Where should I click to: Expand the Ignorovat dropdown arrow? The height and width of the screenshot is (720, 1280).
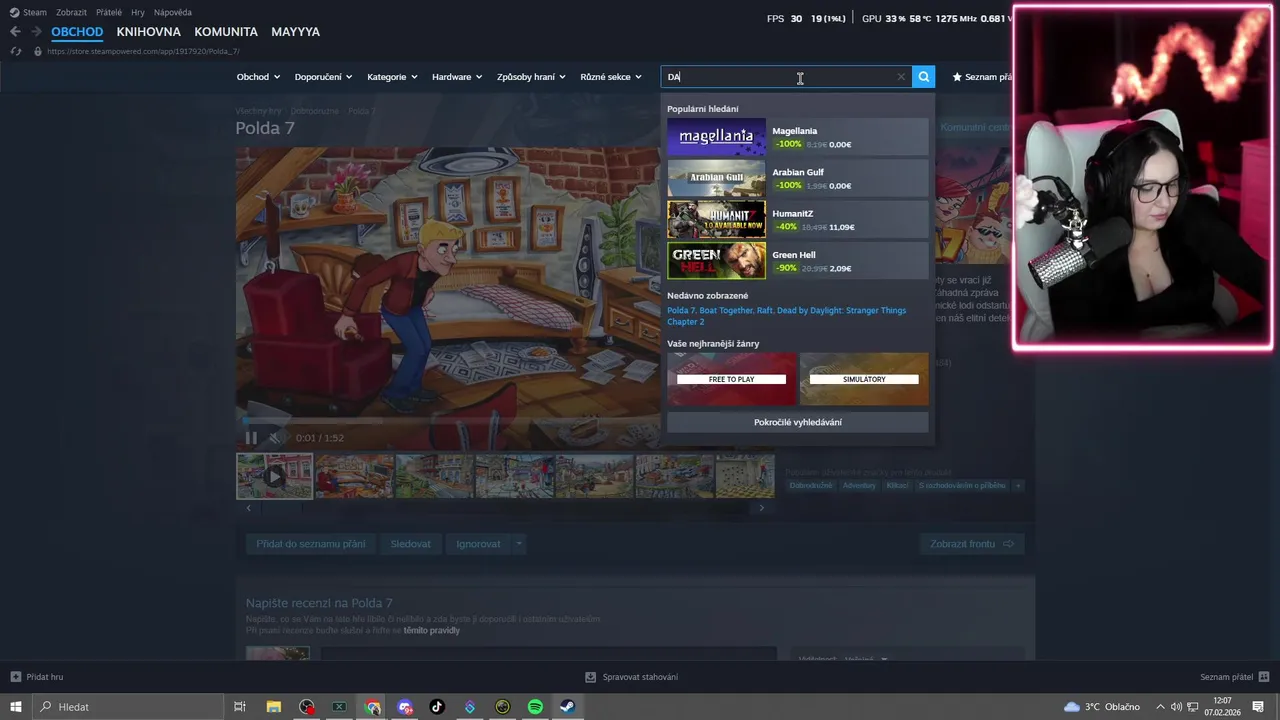coord(518,544)
